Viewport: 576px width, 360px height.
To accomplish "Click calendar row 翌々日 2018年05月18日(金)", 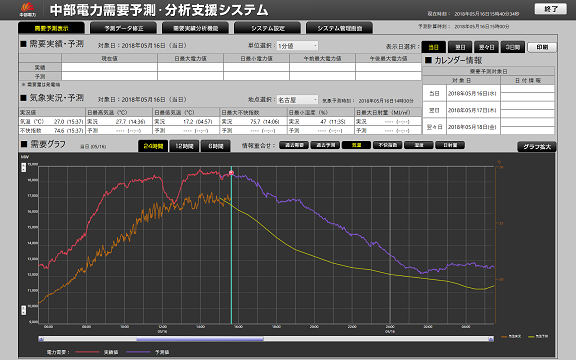I will pyautogui.click(x=489, y=127).
